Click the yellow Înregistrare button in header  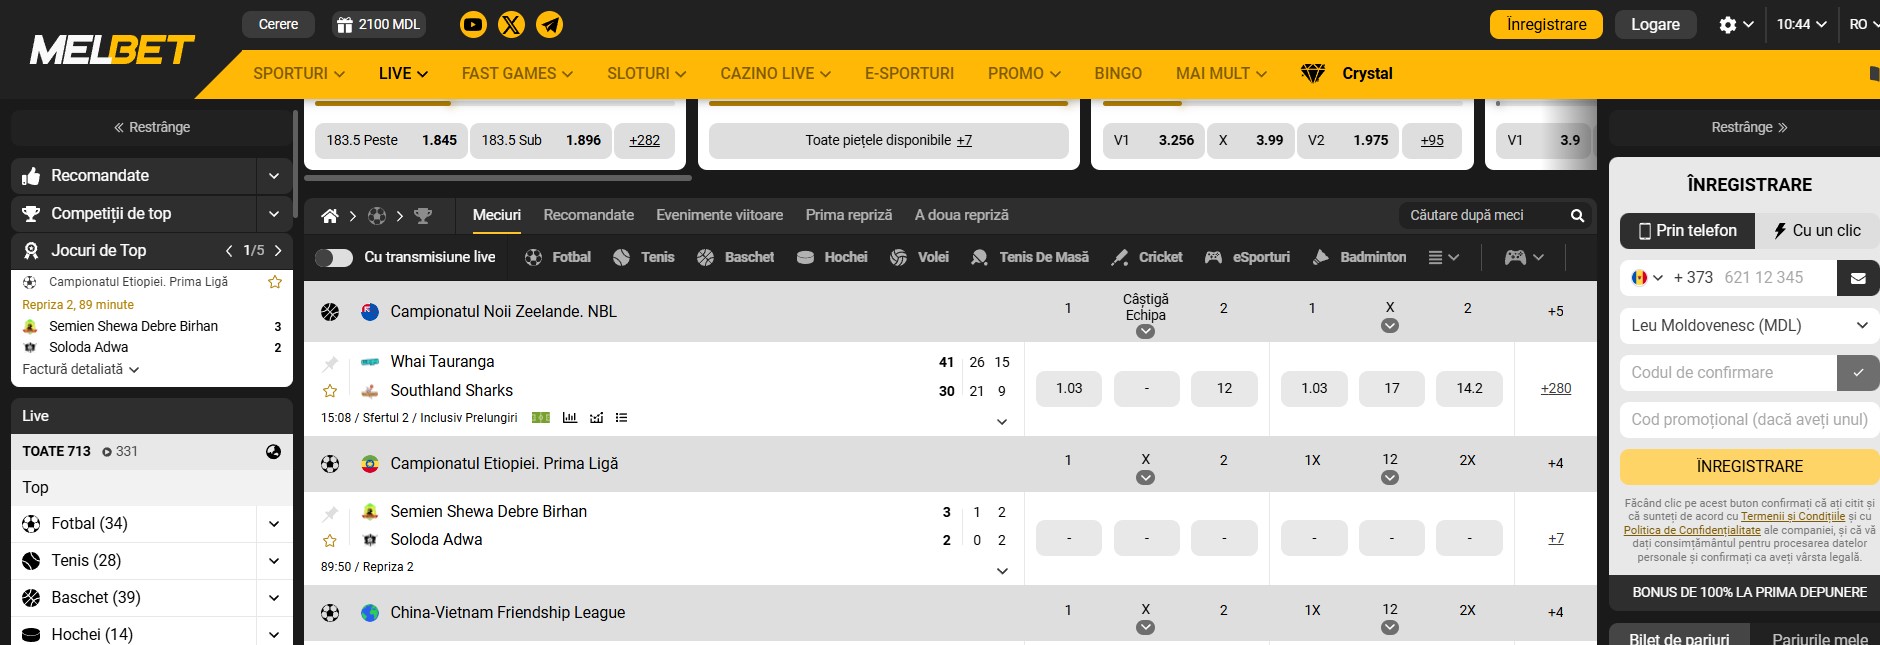1545,25
